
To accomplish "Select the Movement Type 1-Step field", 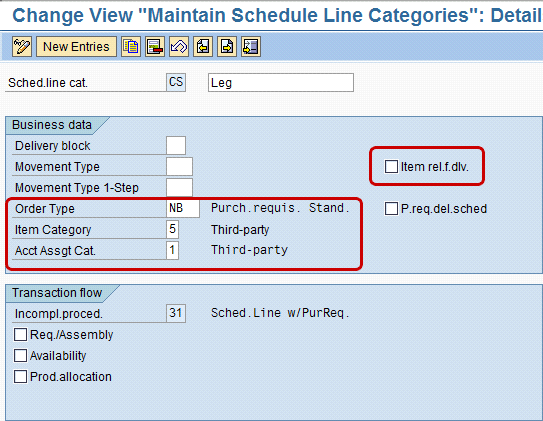I will point(179,188).
